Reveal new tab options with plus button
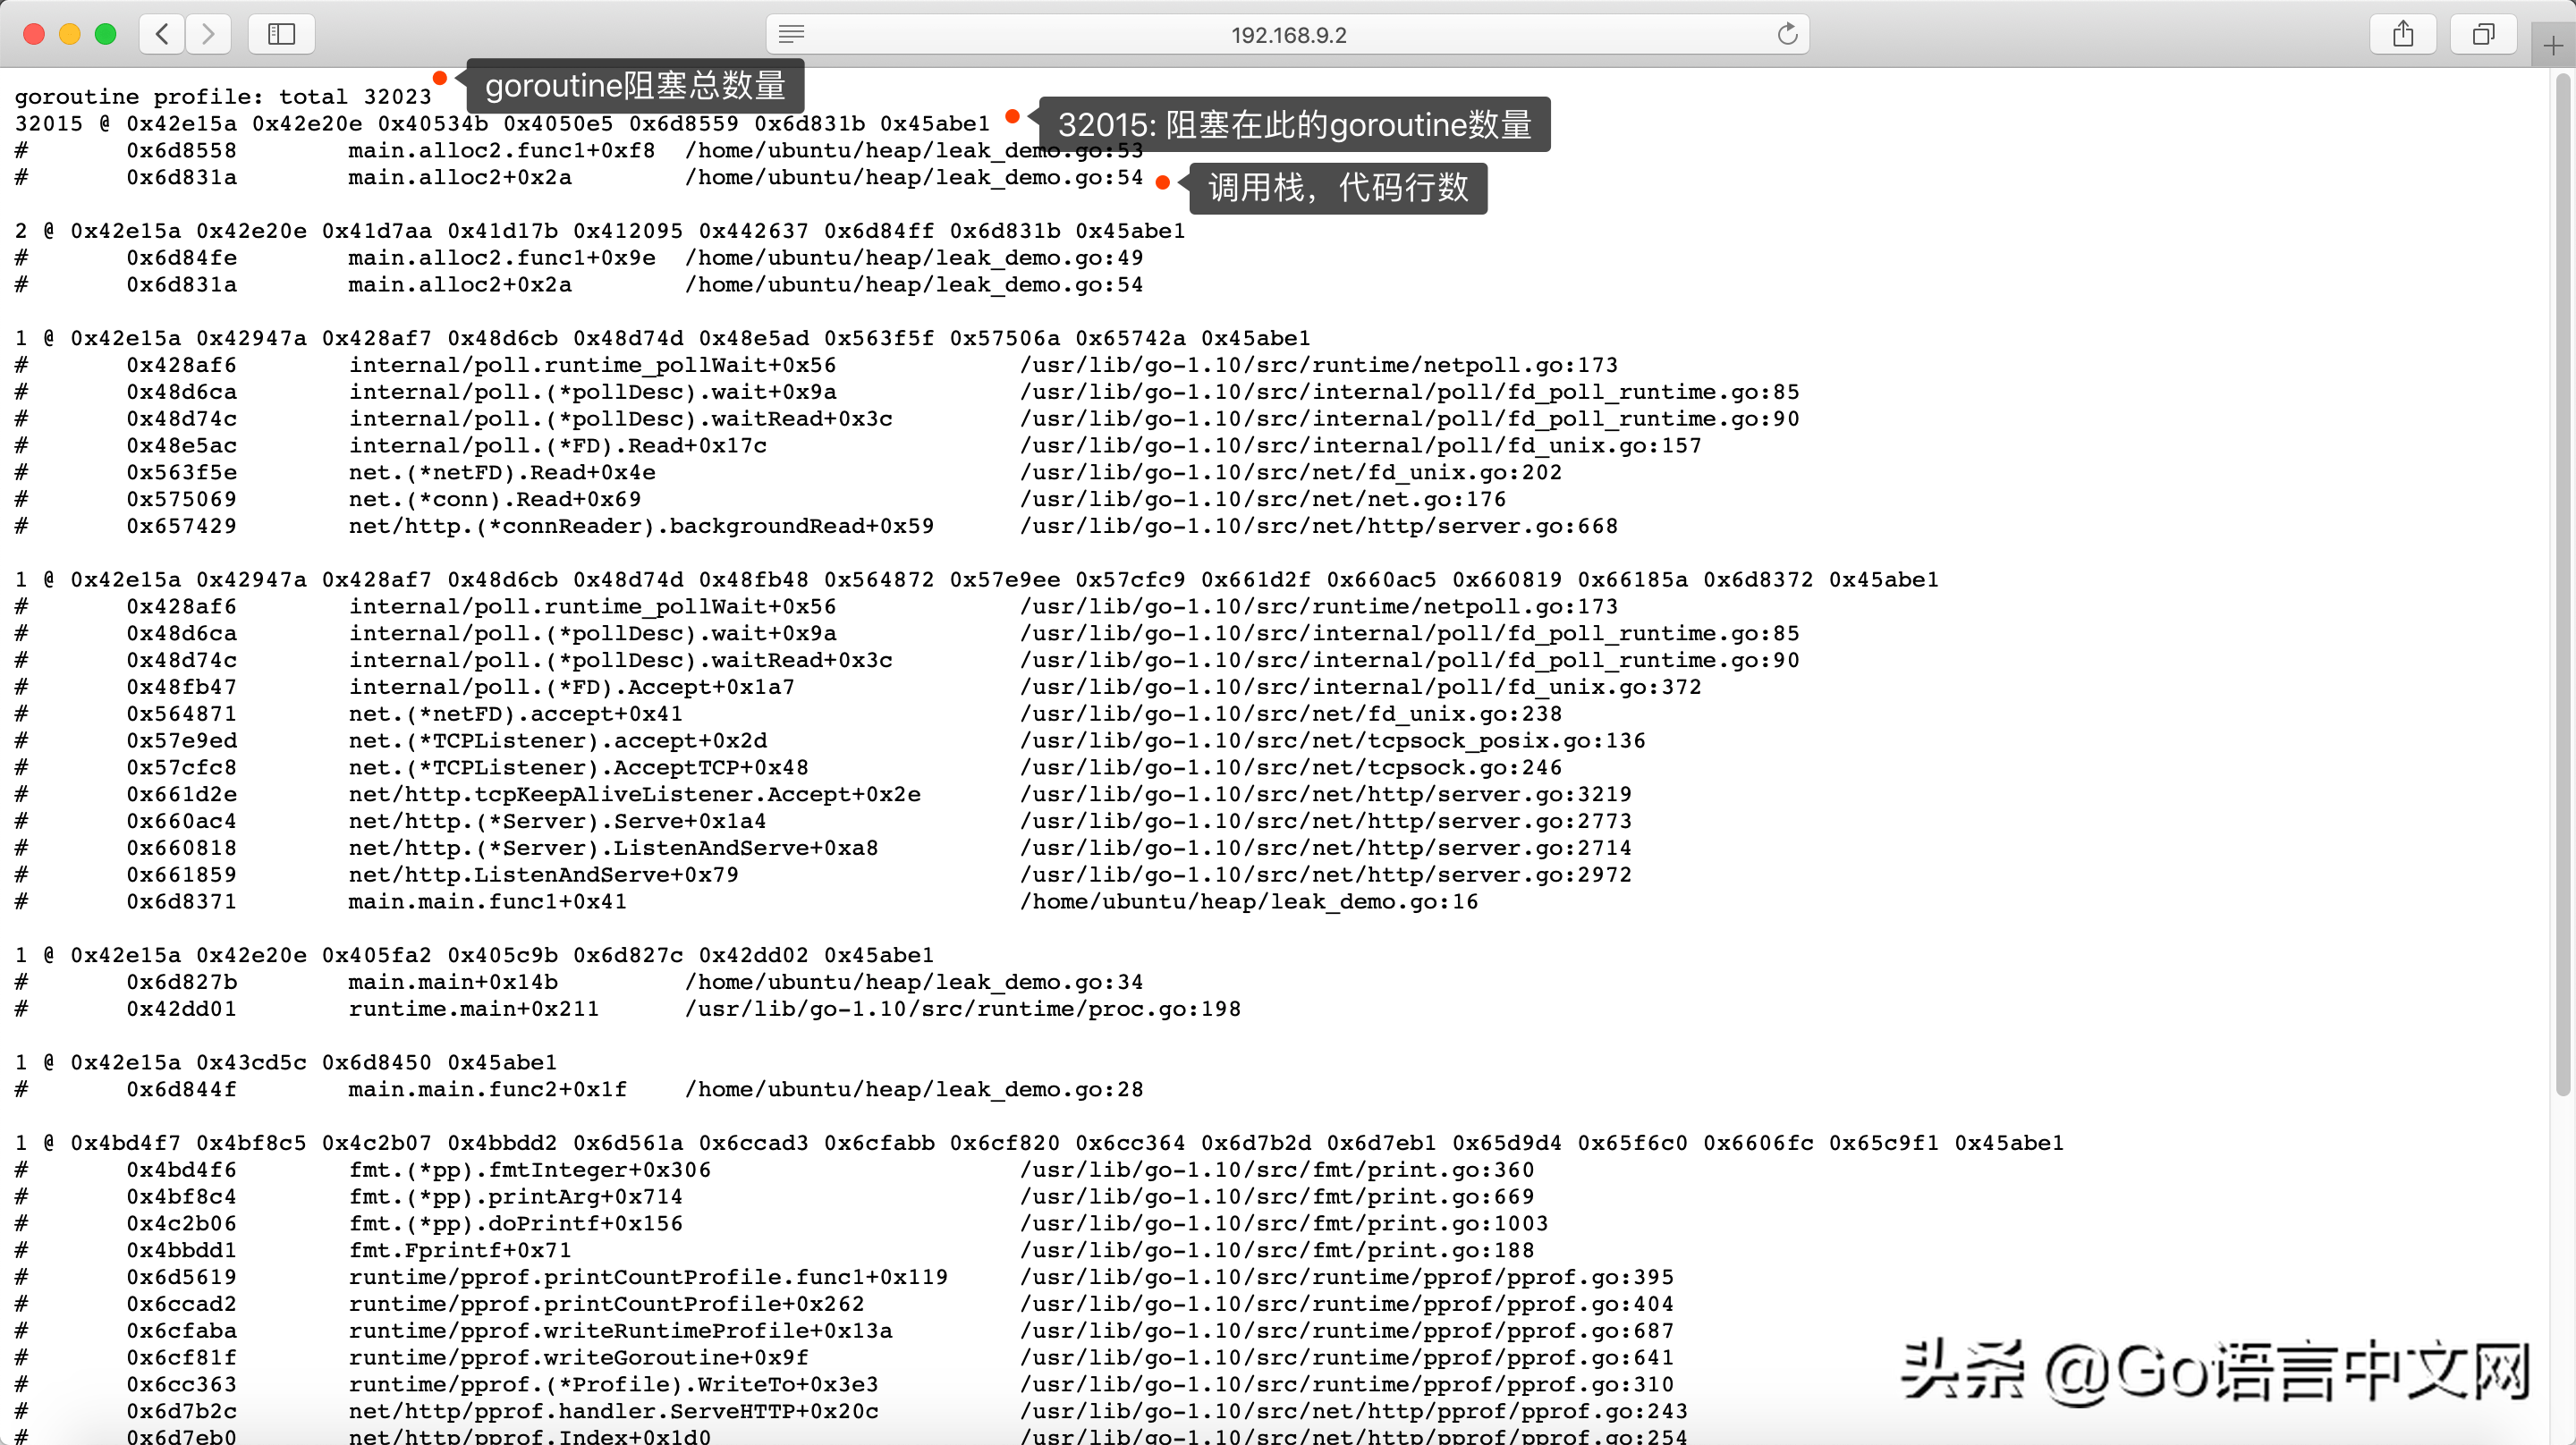2576x1445 pixels. point(2552,44)
